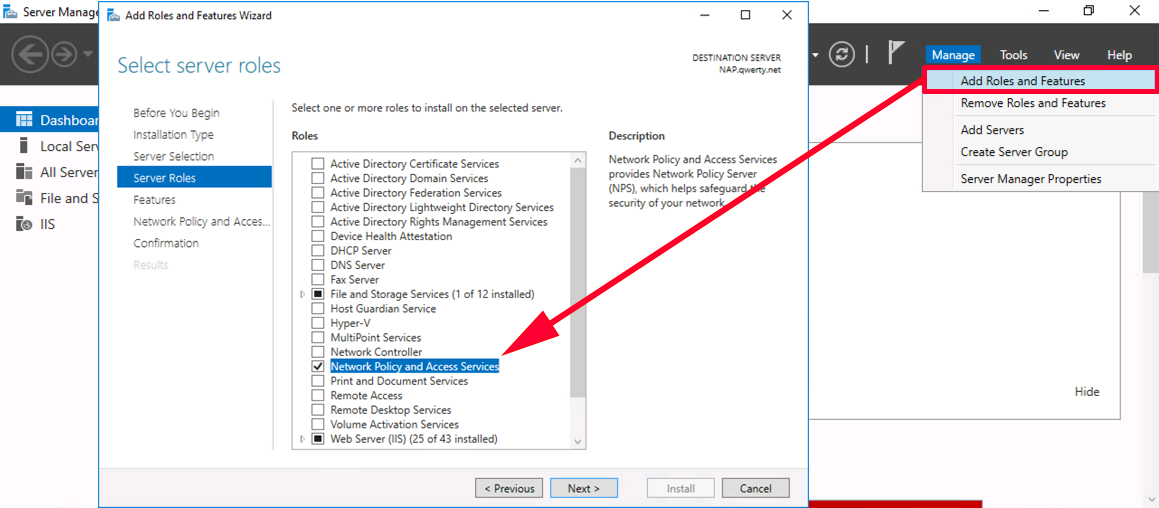Check the Hyper-V role checkbox
The image size is (1159, 508).
[x=318, y=323]
